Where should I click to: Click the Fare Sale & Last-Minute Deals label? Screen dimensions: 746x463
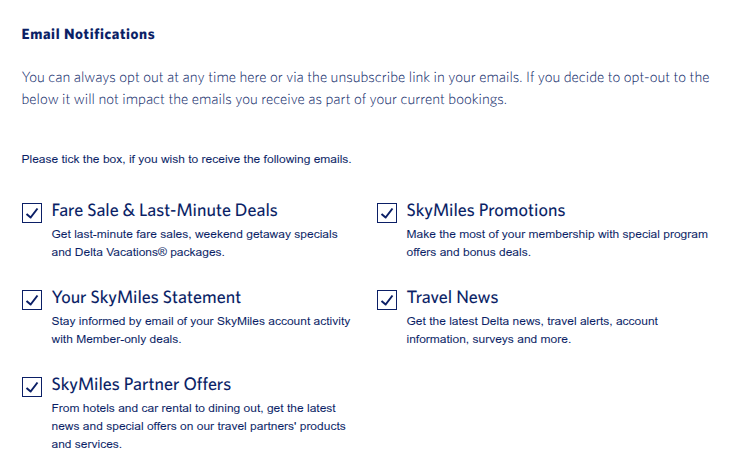tap(165, 210)
